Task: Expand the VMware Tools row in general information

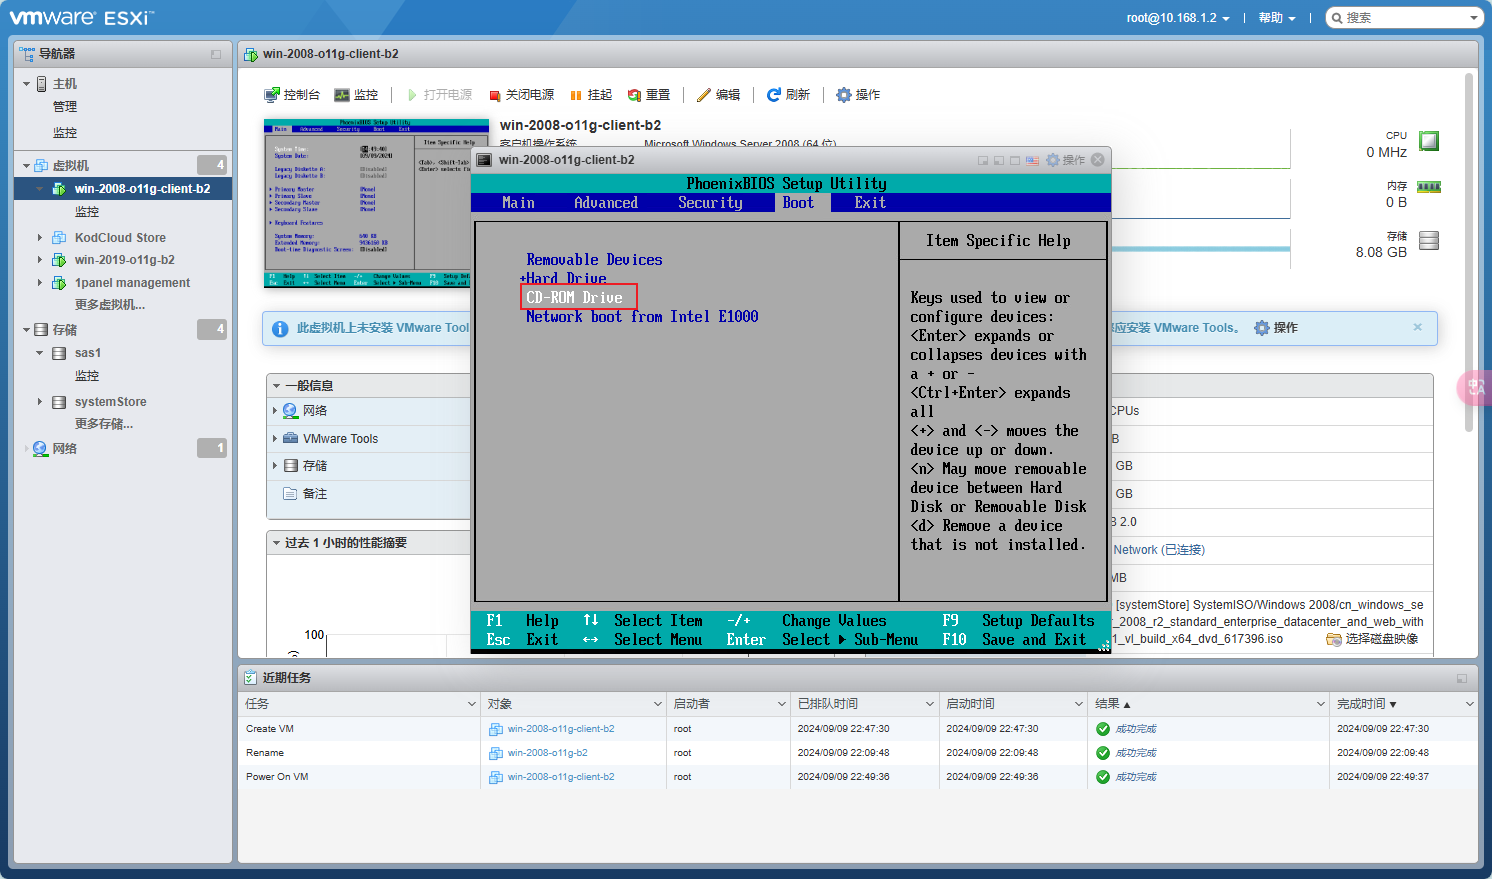Action: [x=275, y=439]
